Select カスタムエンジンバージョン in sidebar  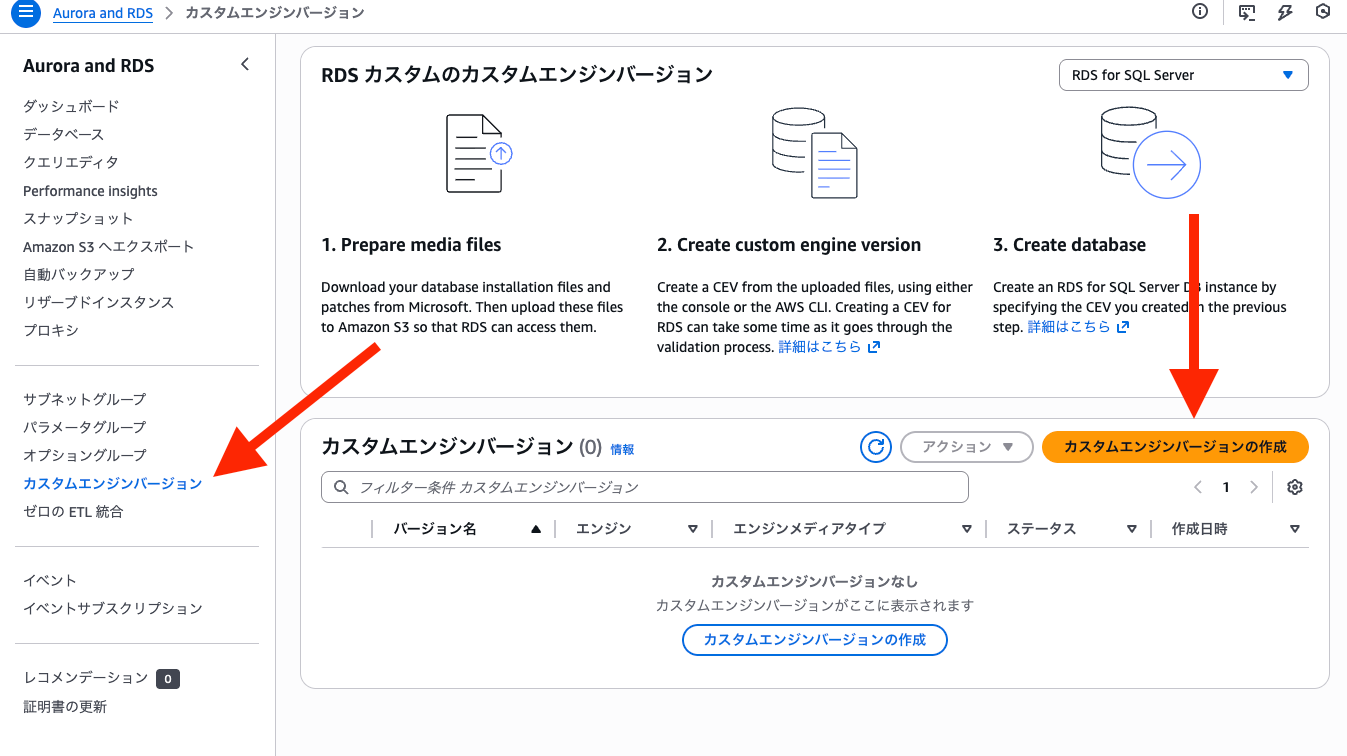pos(113,484)
